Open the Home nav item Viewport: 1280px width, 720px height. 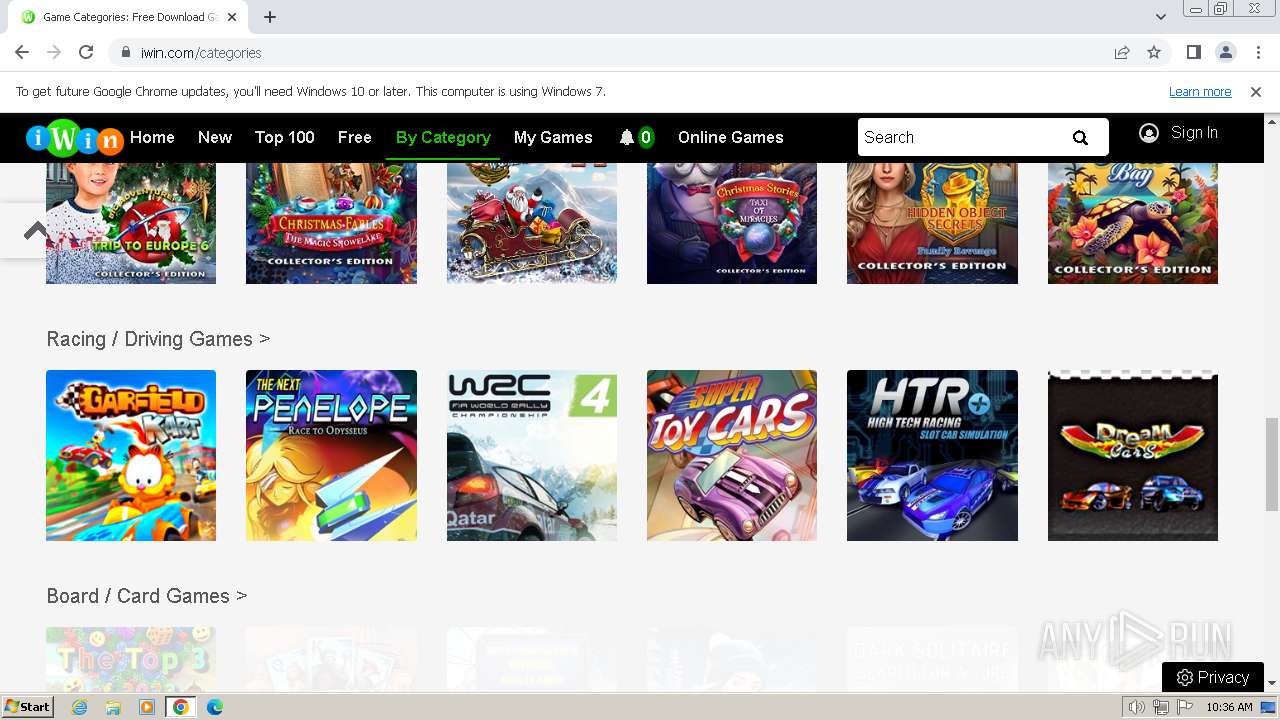[152, 138]
